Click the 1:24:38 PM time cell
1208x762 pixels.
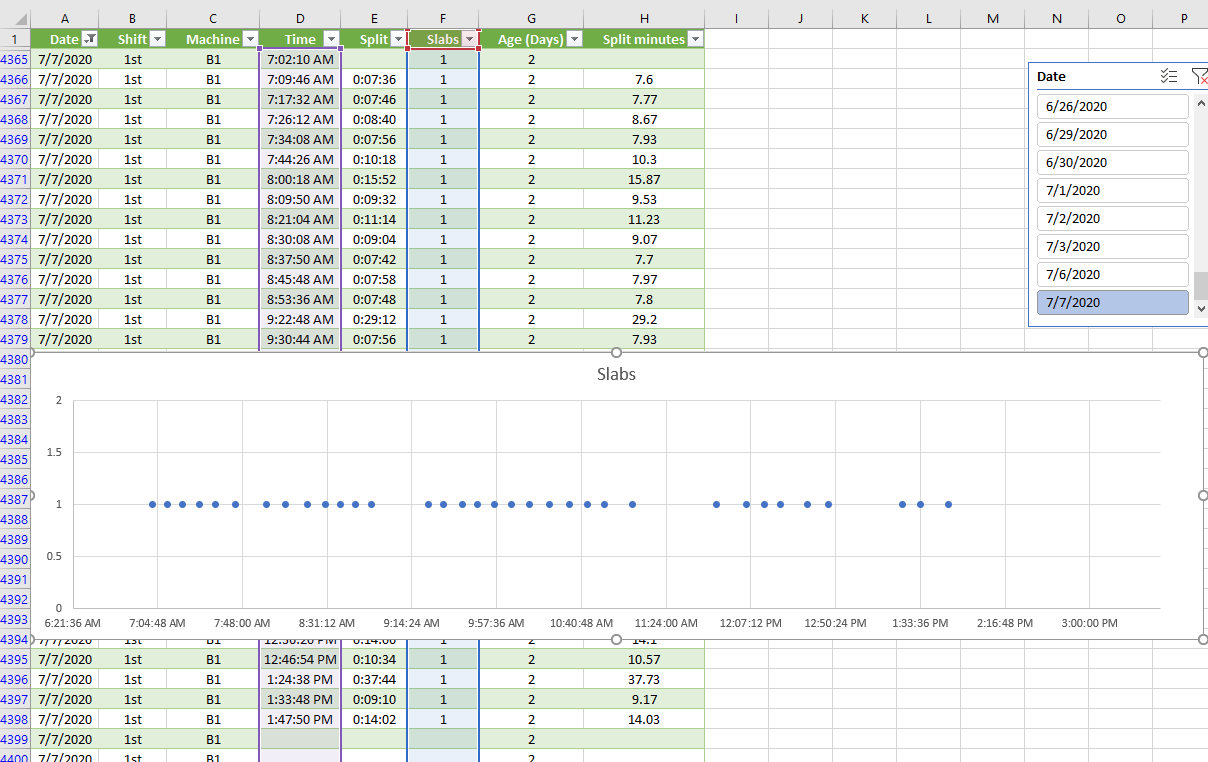tap(300, 679)
